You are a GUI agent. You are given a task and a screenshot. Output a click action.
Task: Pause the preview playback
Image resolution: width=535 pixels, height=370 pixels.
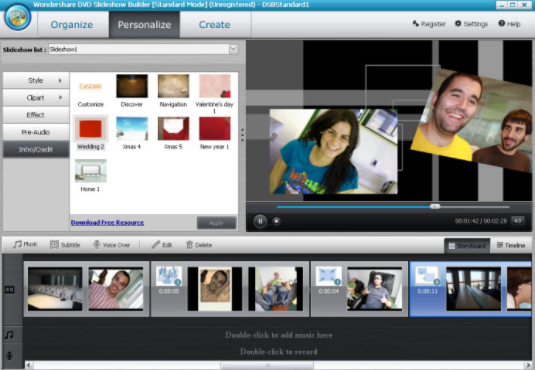(x=260, y=221)
